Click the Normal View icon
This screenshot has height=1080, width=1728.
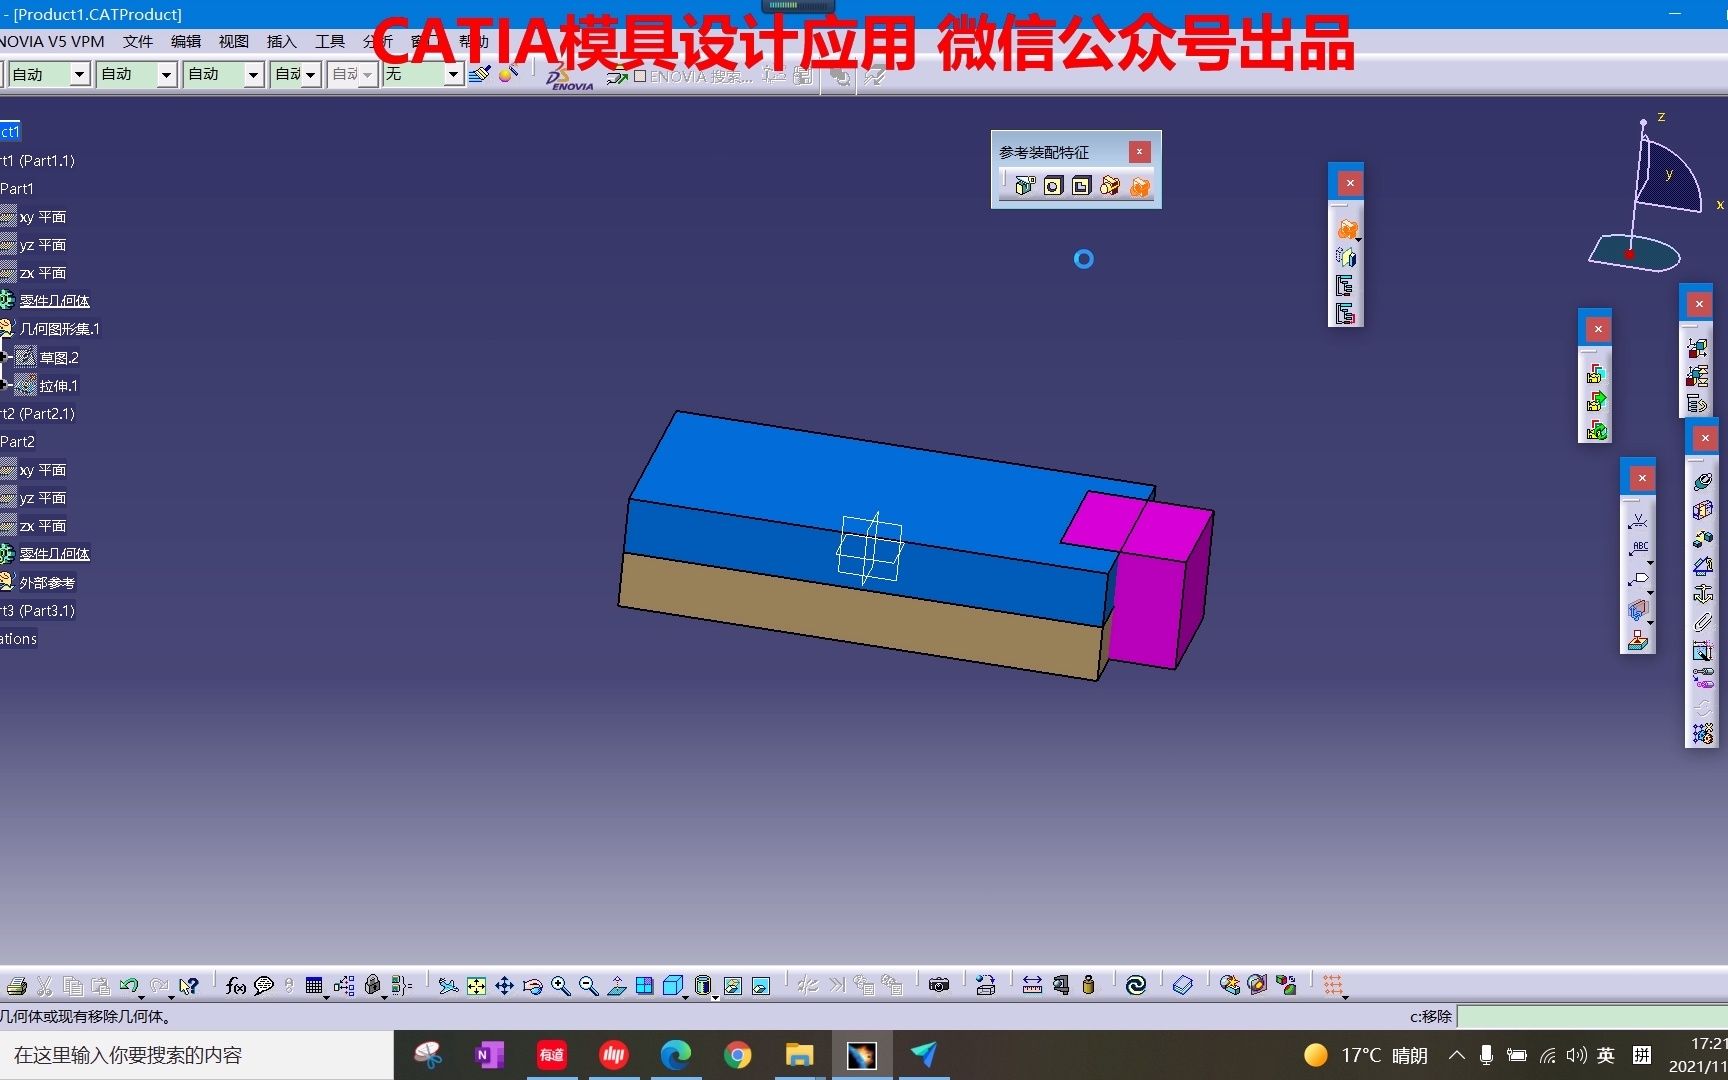coord(617,986)
